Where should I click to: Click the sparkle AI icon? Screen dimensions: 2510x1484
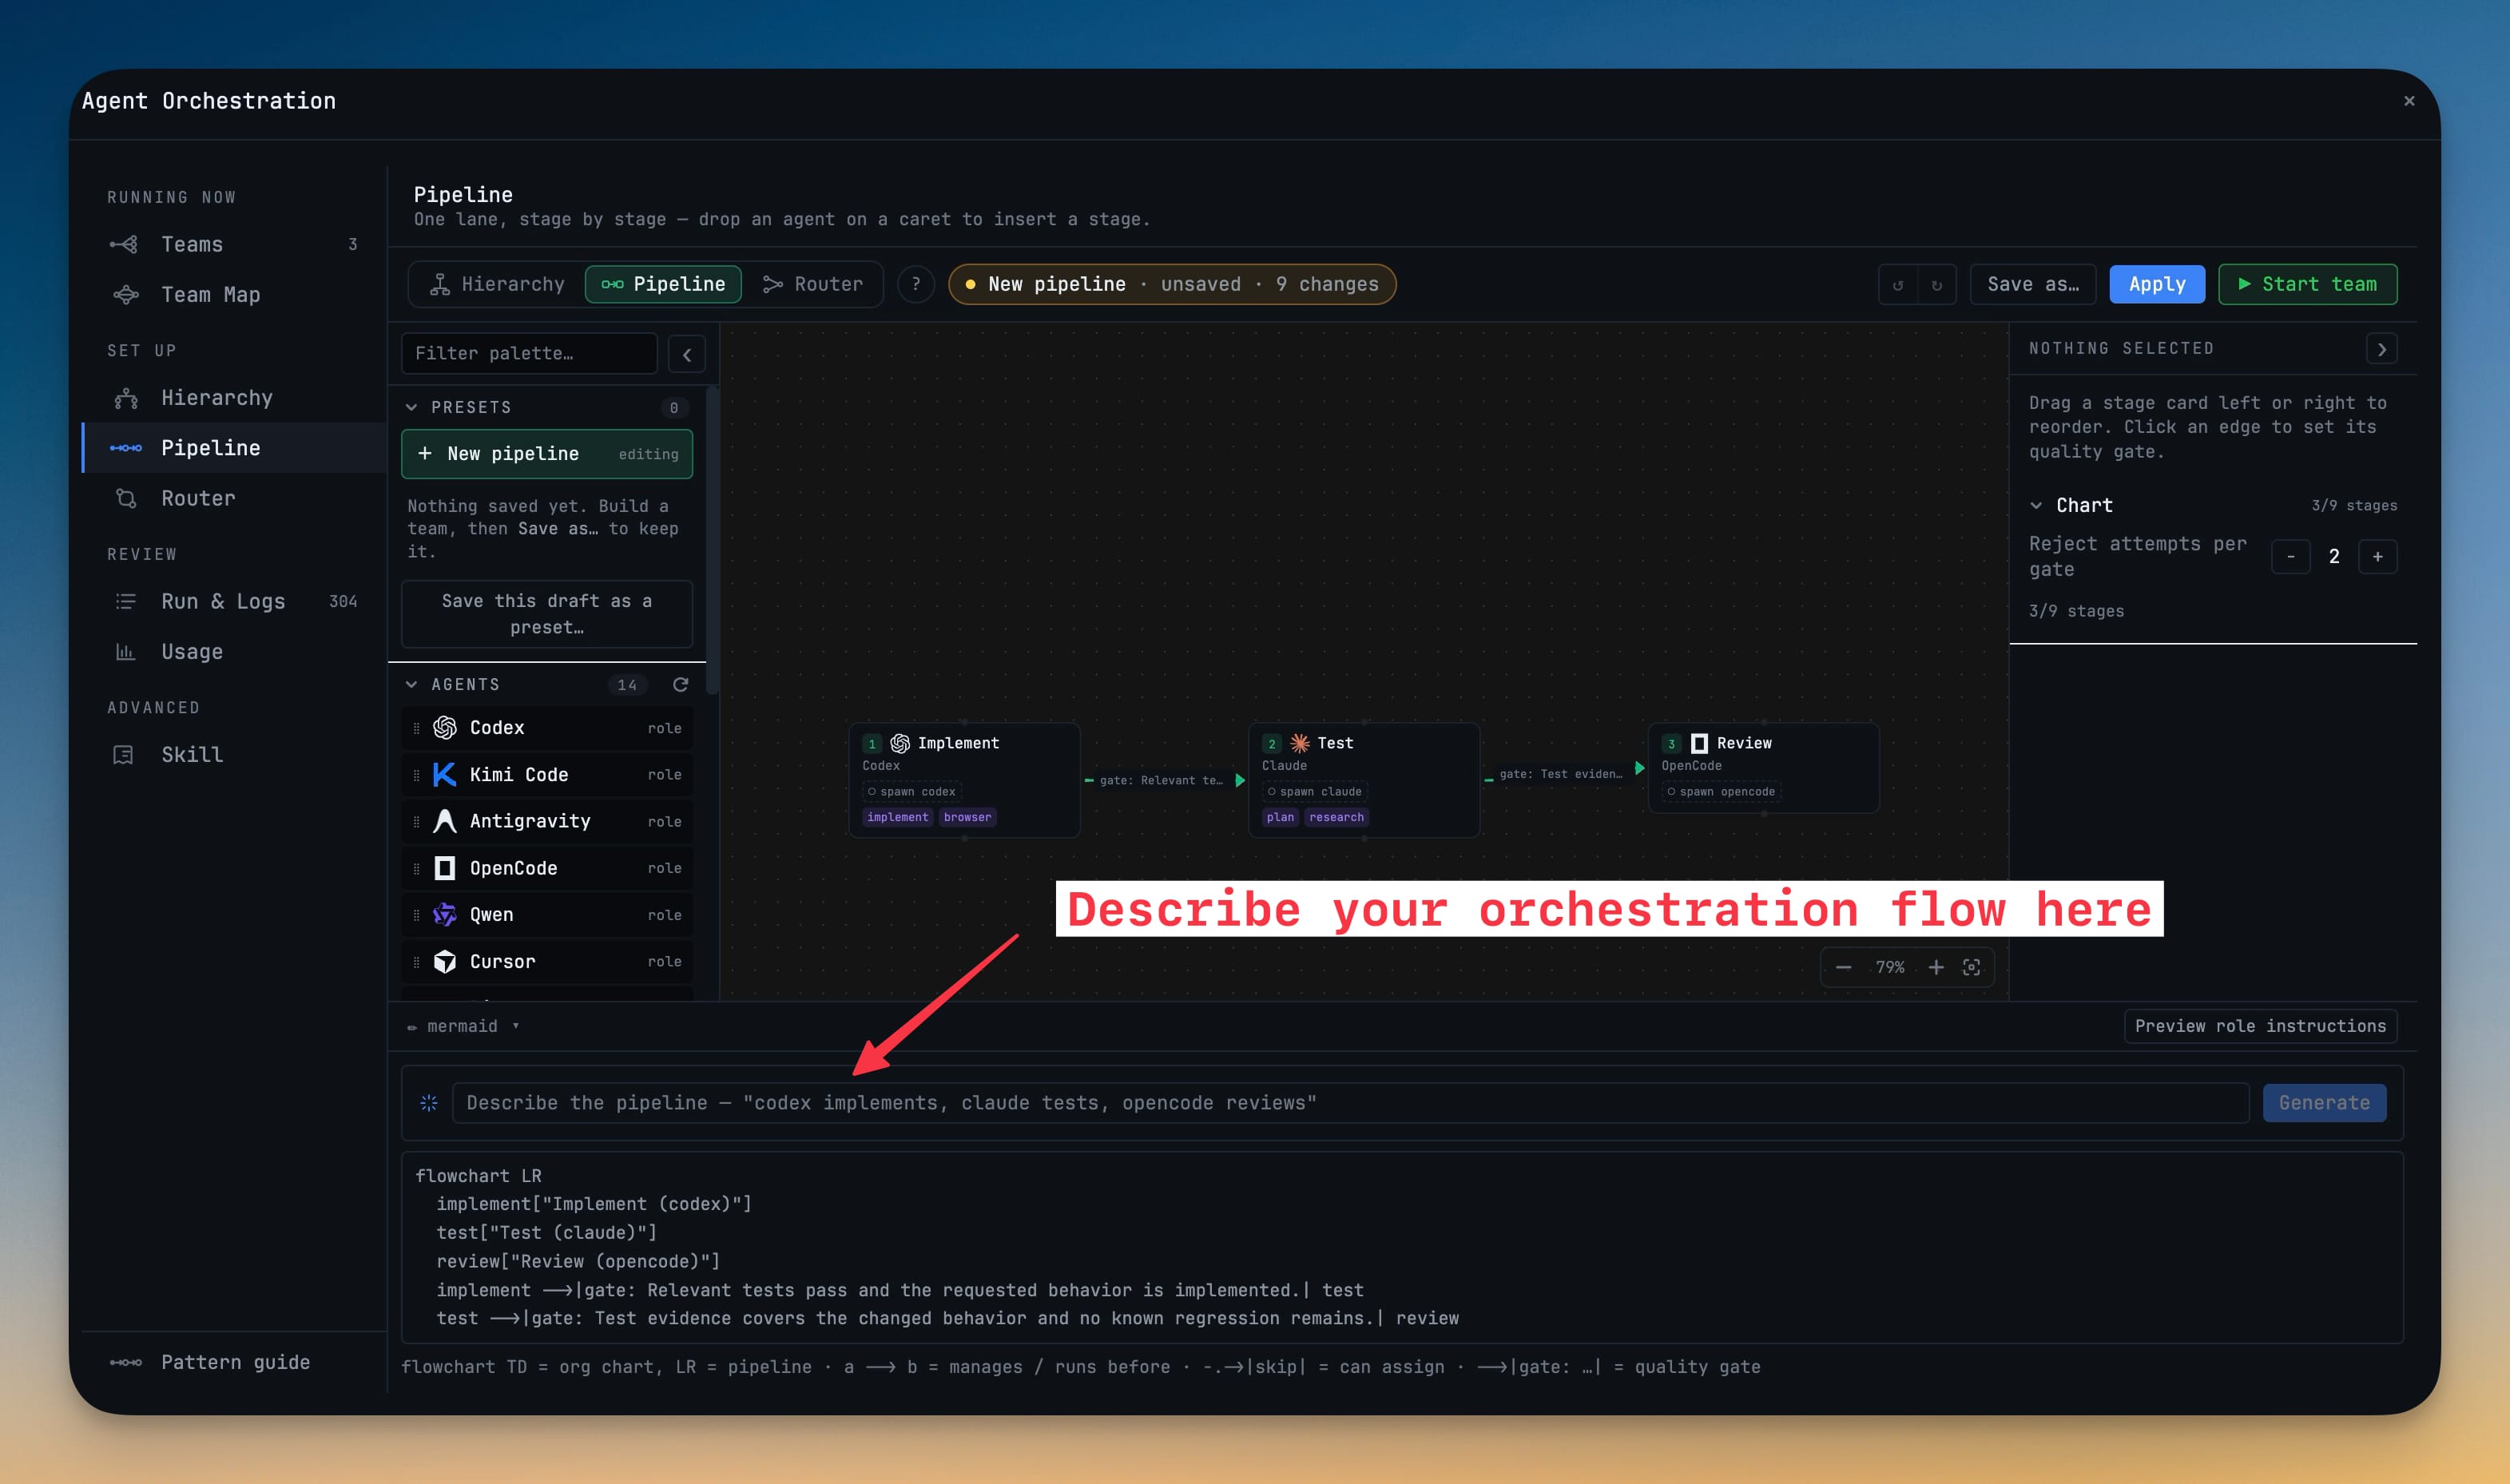click(x=429, y=1102)
